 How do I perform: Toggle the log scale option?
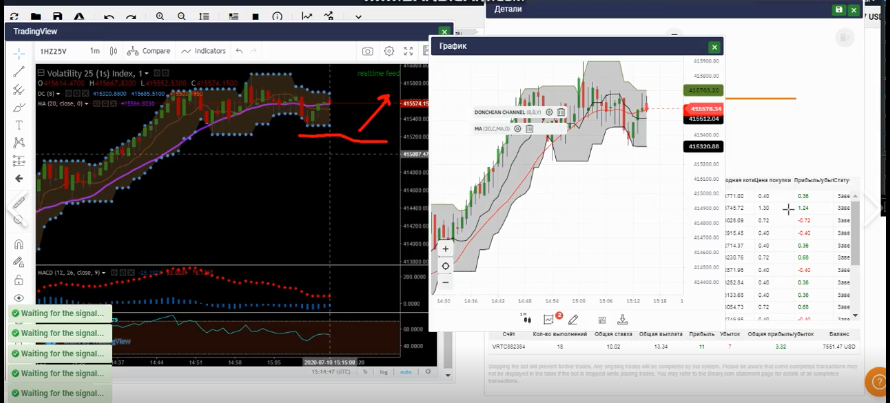coord(384,372)
